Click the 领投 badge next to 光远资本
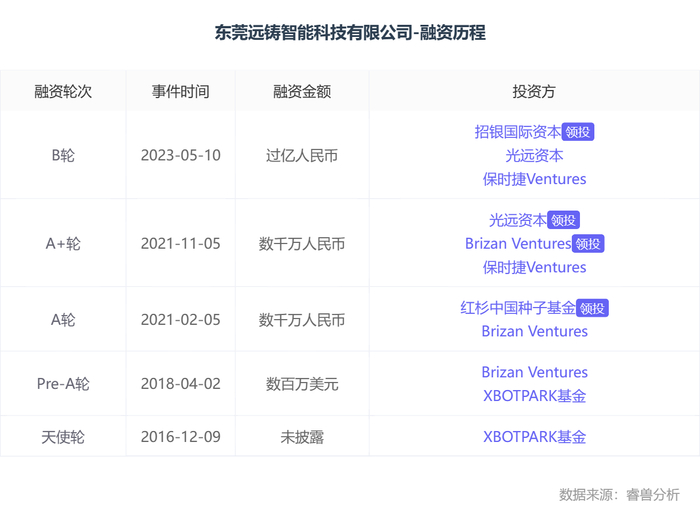Viewport: 700px width, 532px height. point(564,221)
